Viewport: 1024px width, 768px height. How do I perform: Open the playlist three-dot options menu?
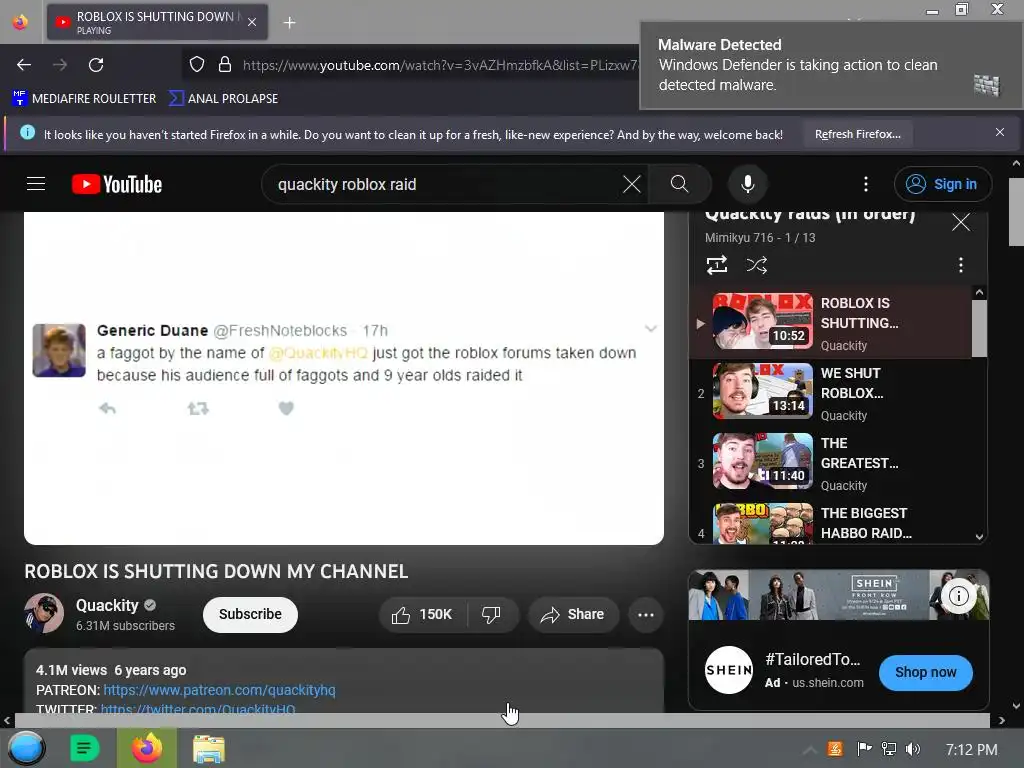961,265
